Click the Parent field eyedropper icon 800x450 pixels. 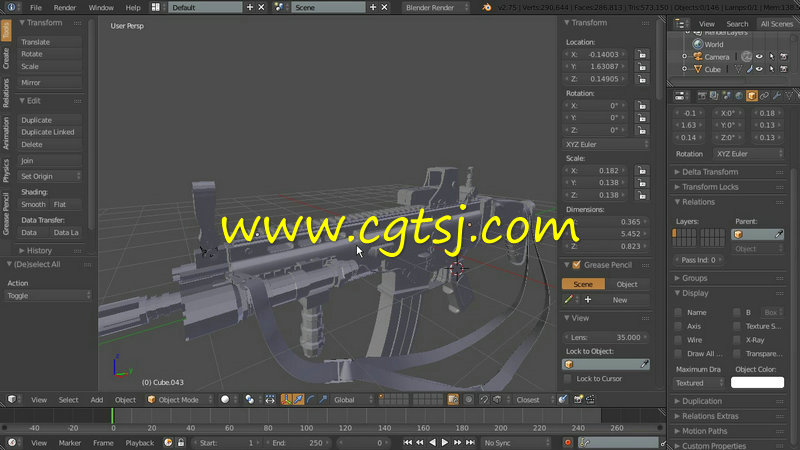point(779,234)
